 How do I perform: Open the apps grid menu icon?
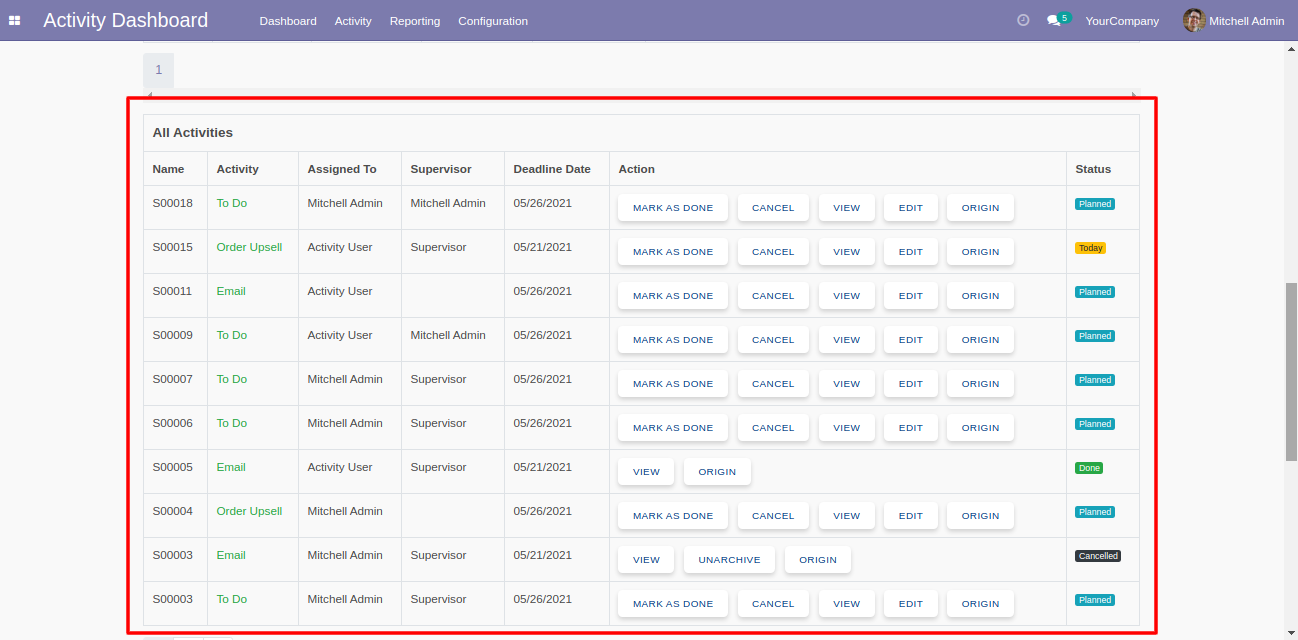(15, 20)
